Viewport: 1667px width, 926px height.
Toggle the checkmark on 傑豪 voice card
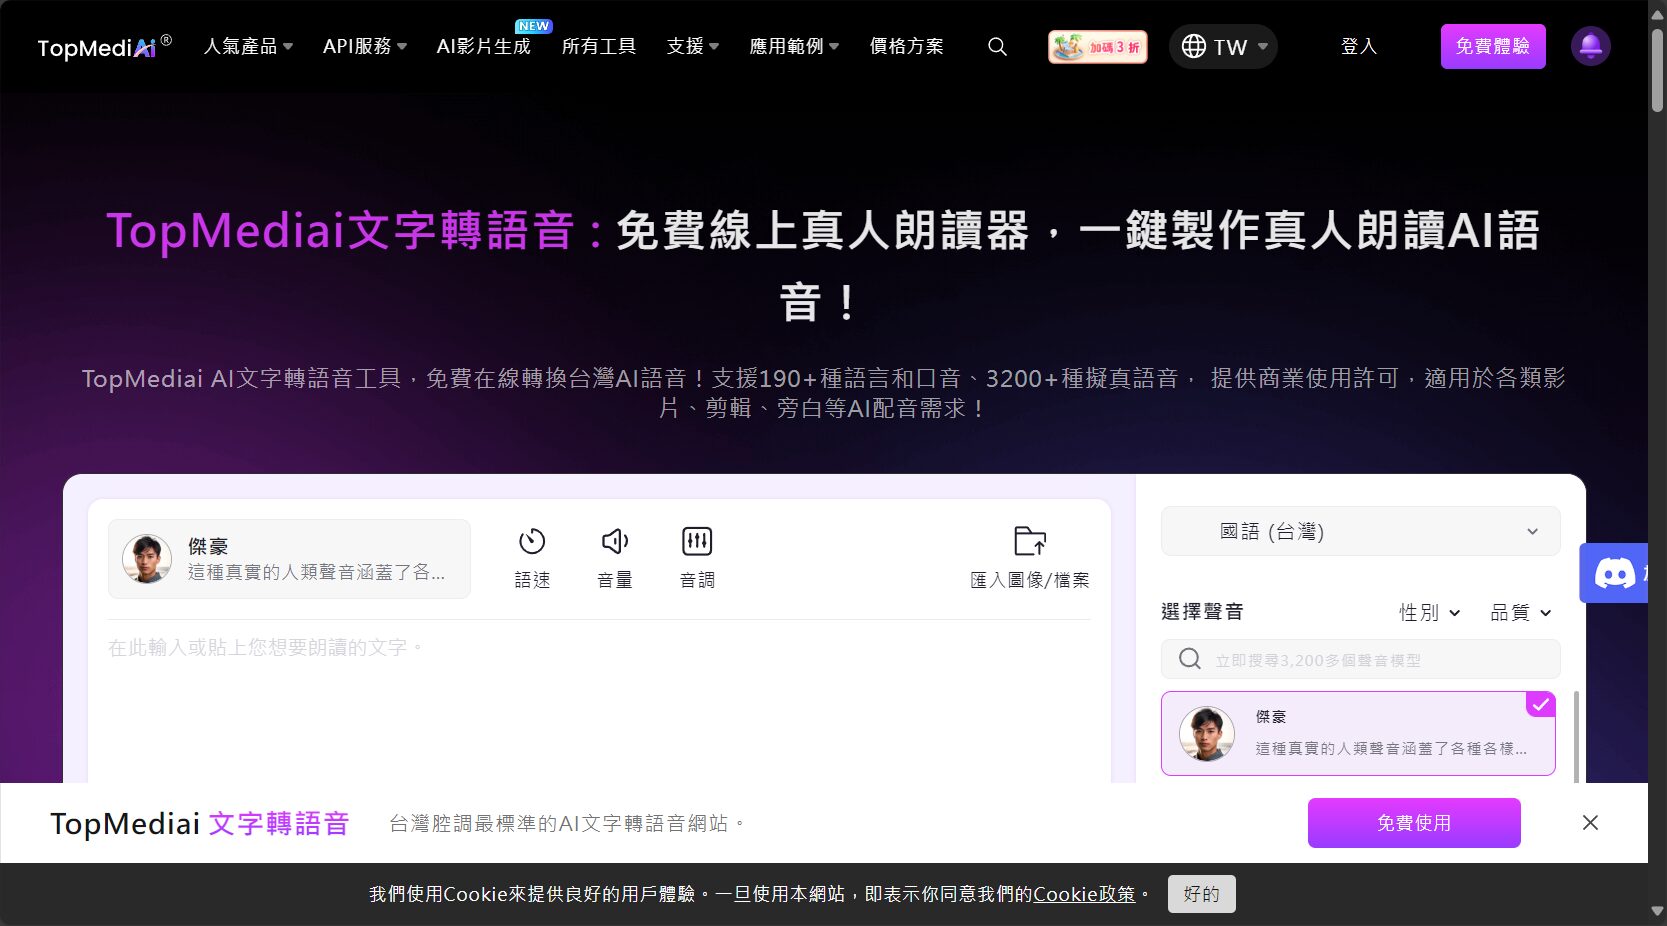point(1541,704)
